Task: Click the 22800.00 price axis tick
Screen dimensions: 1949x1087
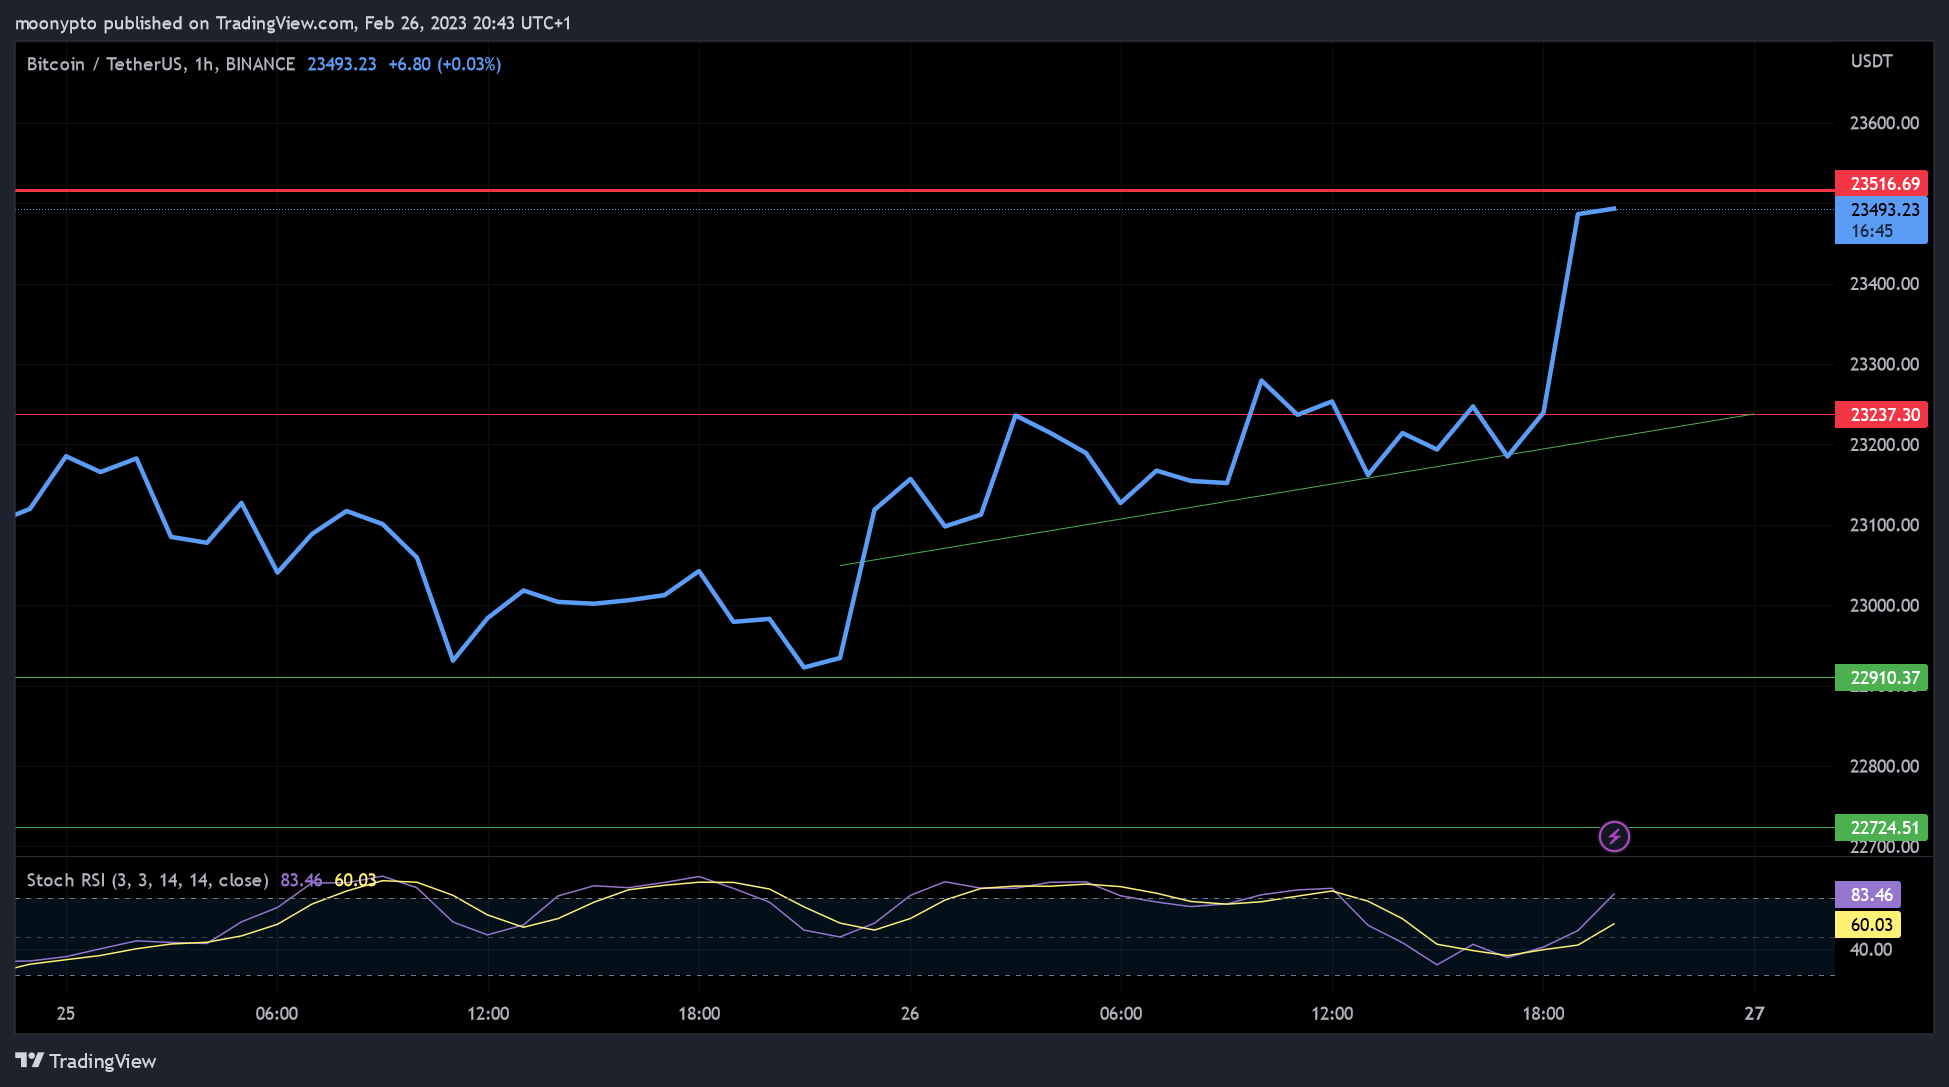Action: pyautogui.click(x=1884, y=766)
